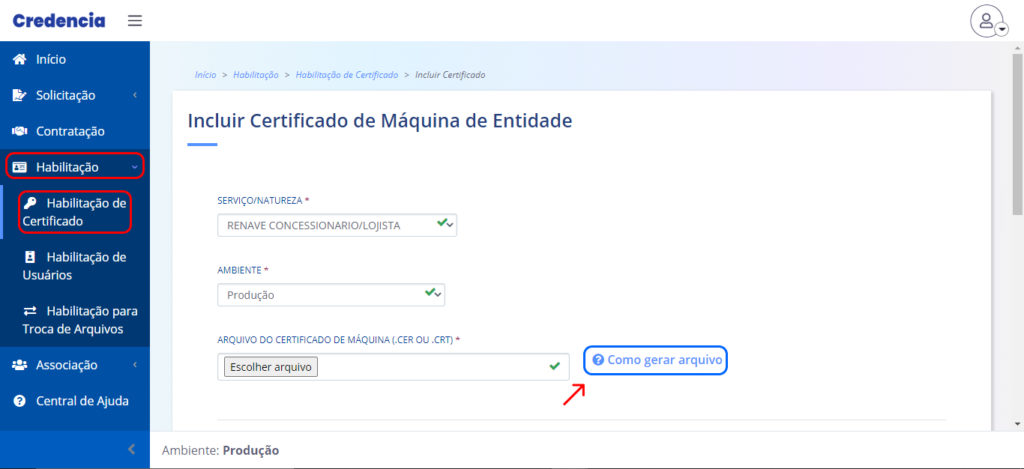Viewport: 1024px width, 469px height.
Task: Click the Escolher arquivo button
Action: (x=271, y=367)
